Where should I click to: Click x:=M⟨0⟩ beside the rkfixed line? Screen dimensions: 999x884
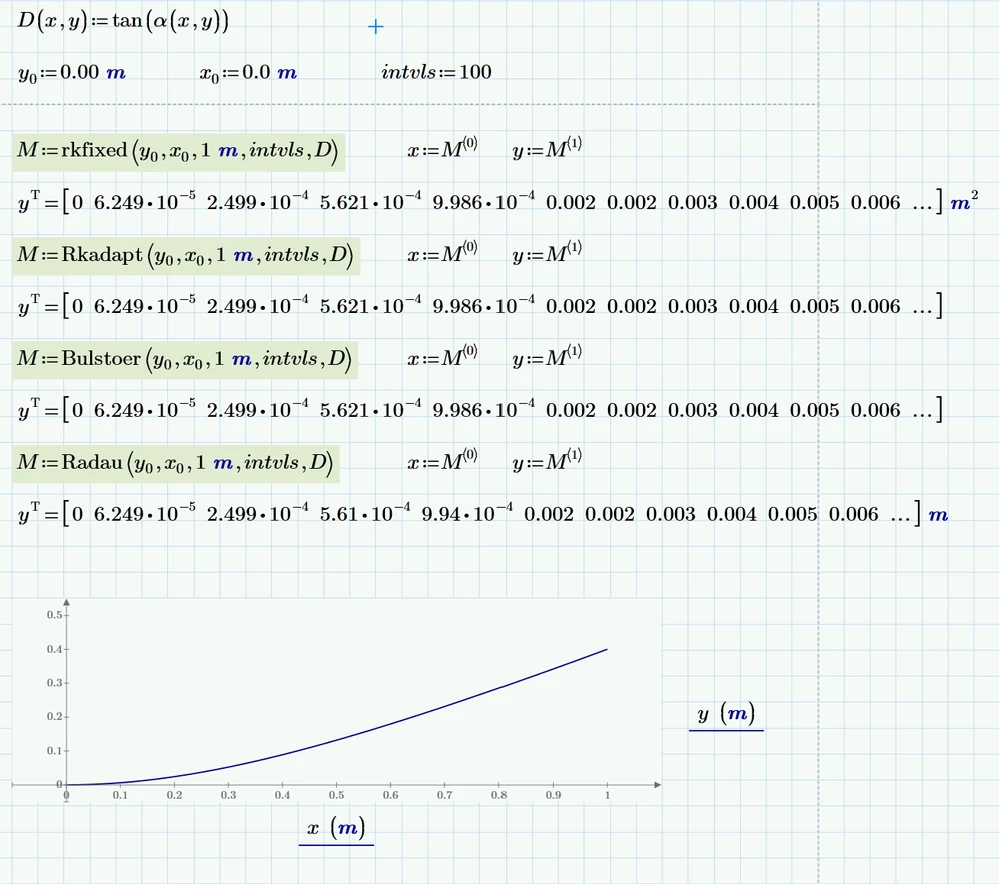point(442,149)
